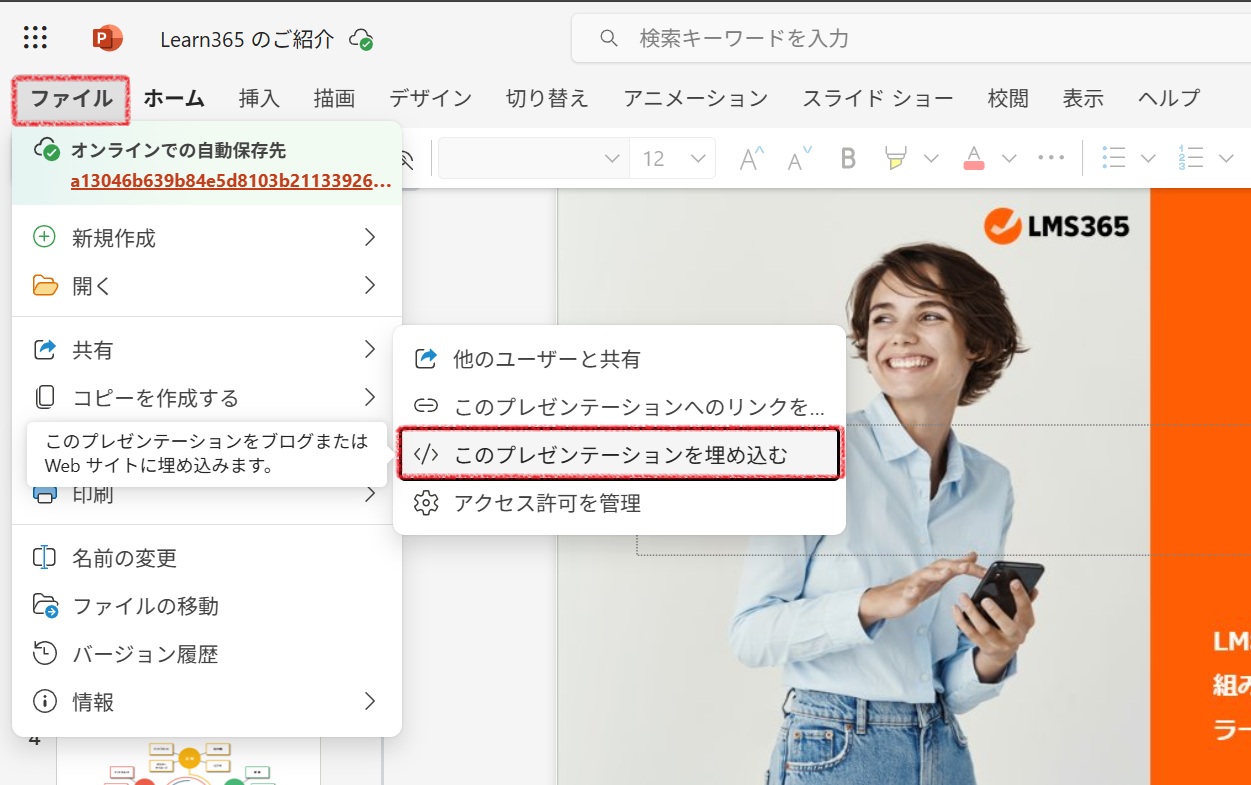The height and width of the screenshot is (785, 1251).
Task: Switch to the アニメーション tab
Action: click(695, 98)
